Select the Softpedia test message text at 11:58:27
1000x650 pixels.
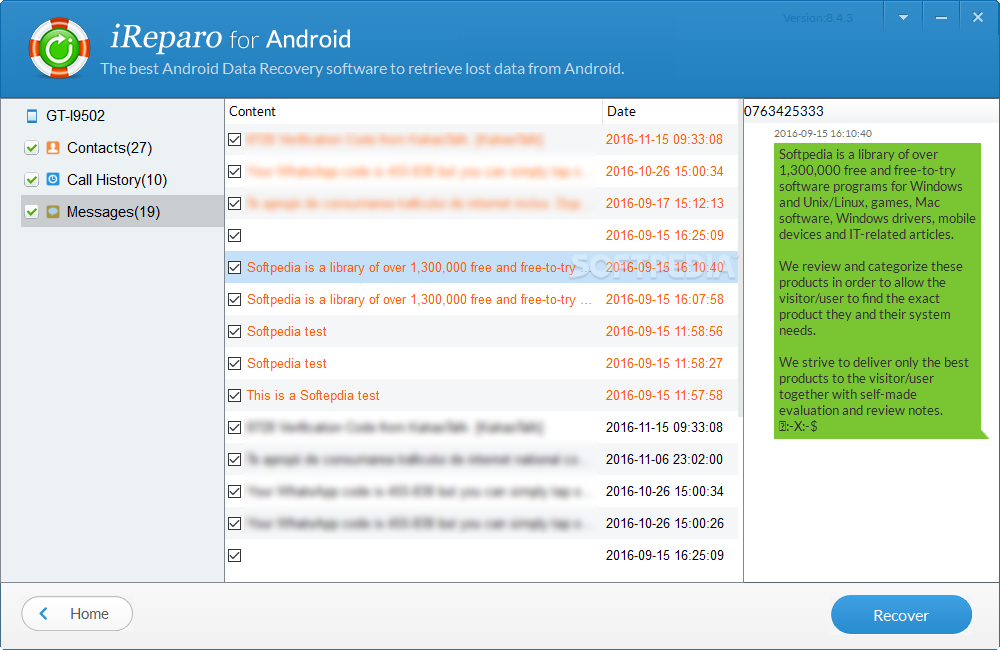point(286,364)
